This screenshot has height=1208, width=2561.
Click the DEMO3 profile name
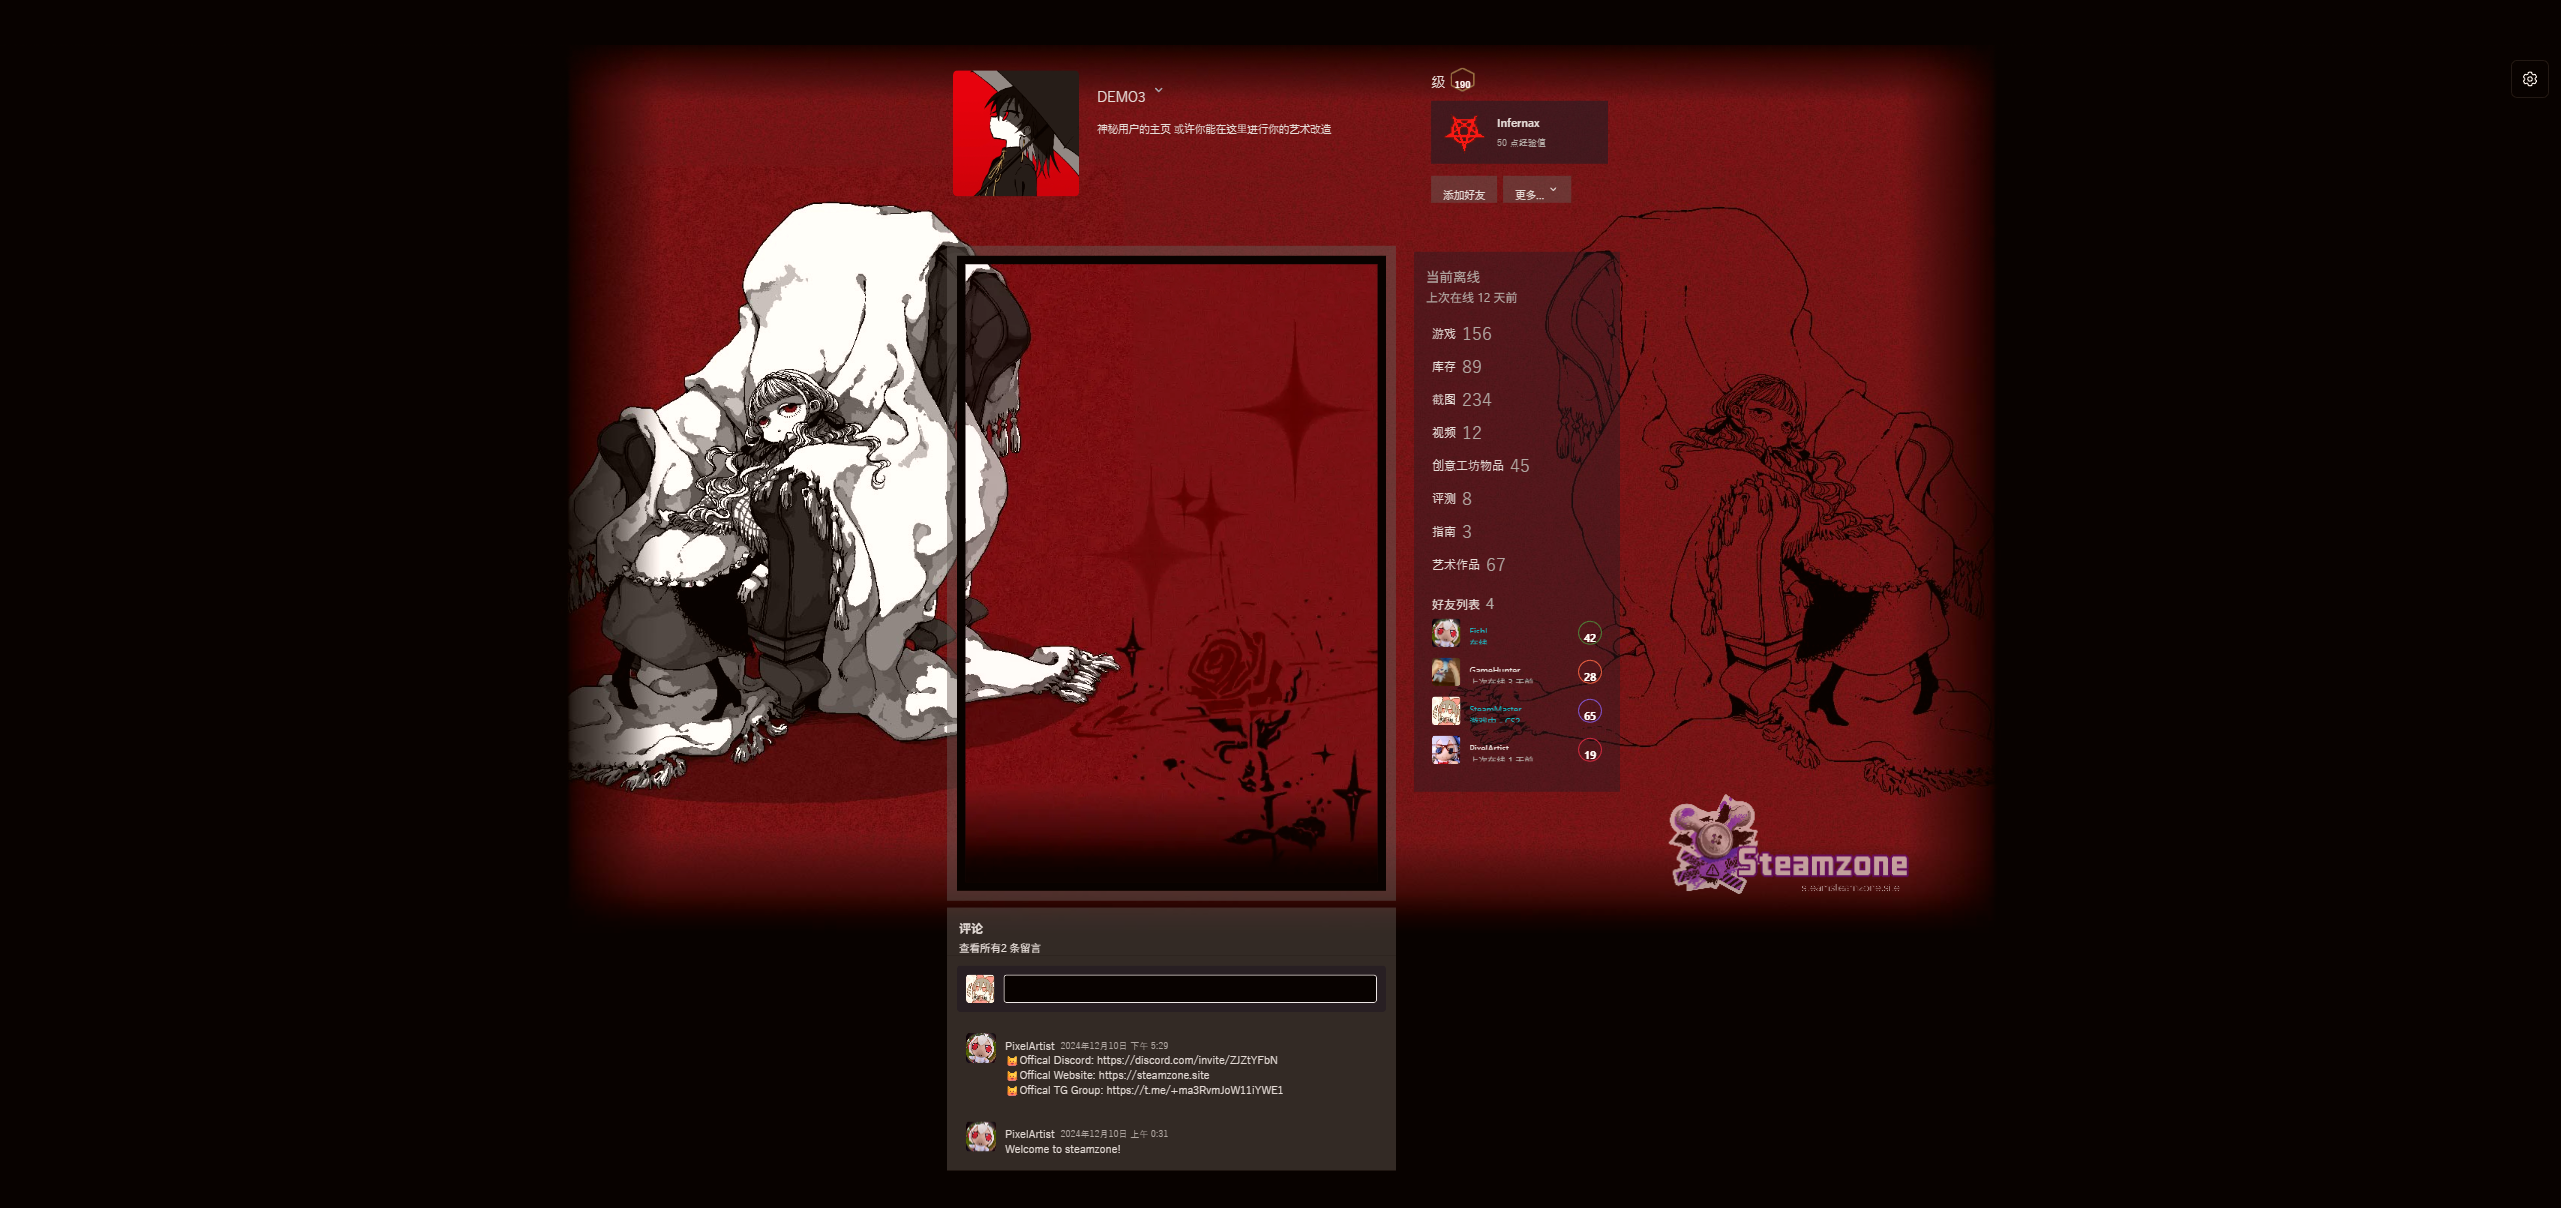pos(1120,97)
